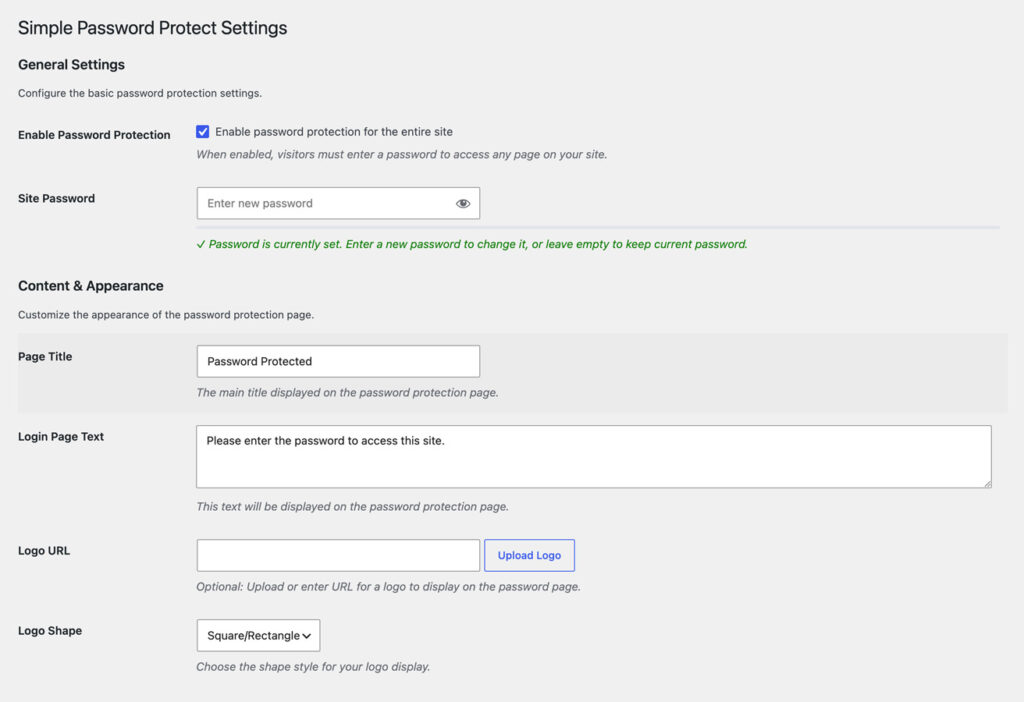
Task: Edit the Login Page Text box
Action: [594, 456]
